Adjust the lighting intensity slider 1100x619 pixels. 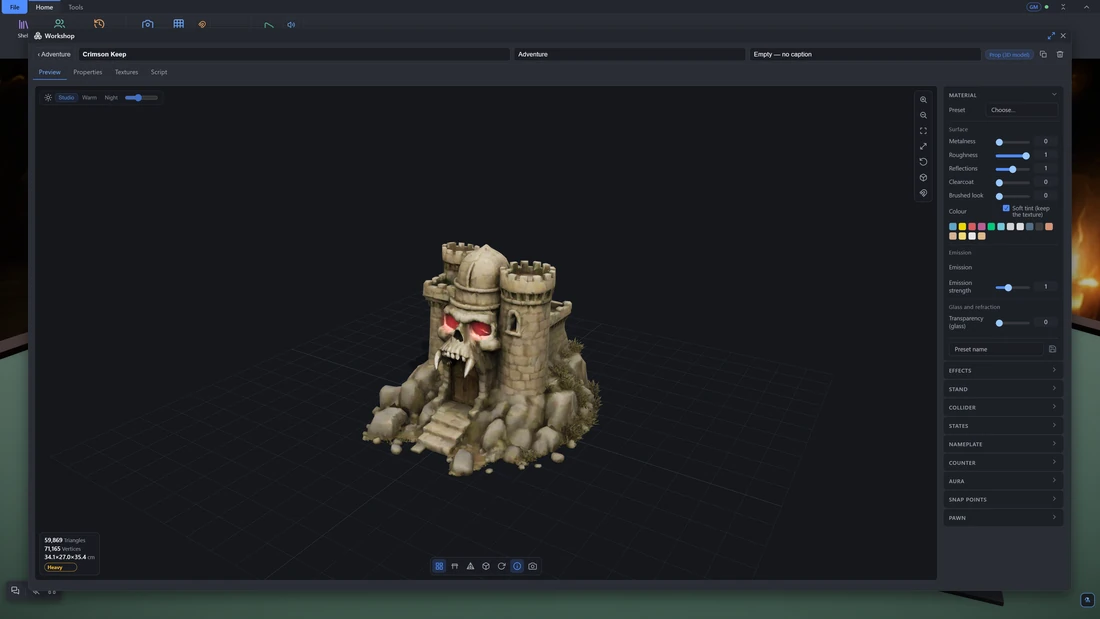141,98
